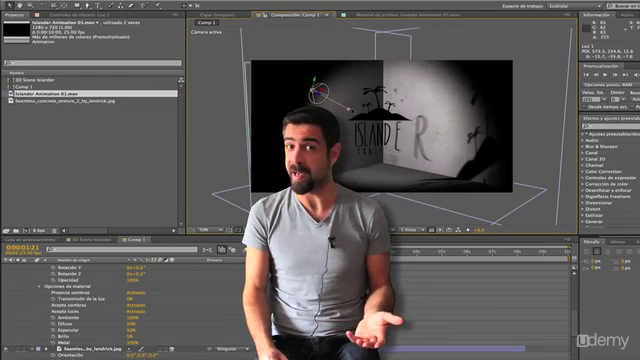
Task: Click Interpret Footage icon in Project panel
Action: point(6,231)
